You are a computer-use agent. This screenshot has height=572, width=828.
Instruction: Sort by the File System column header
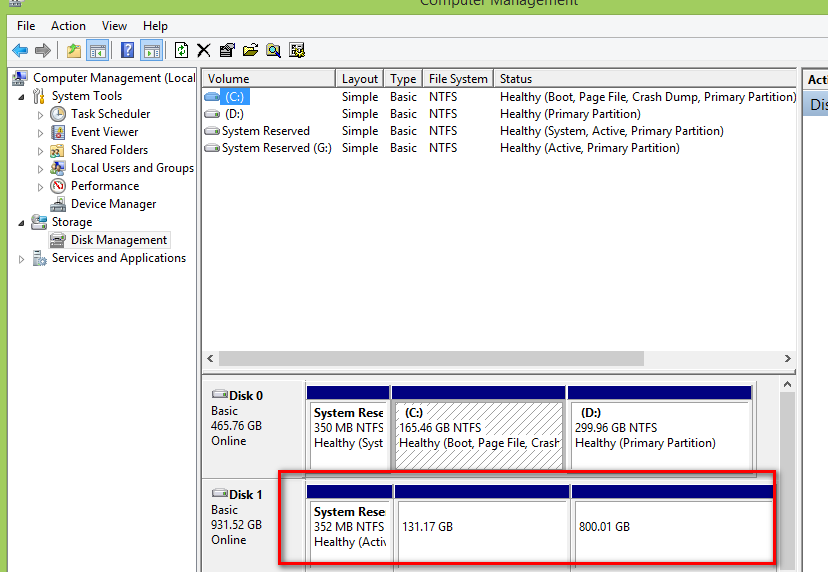458,79
